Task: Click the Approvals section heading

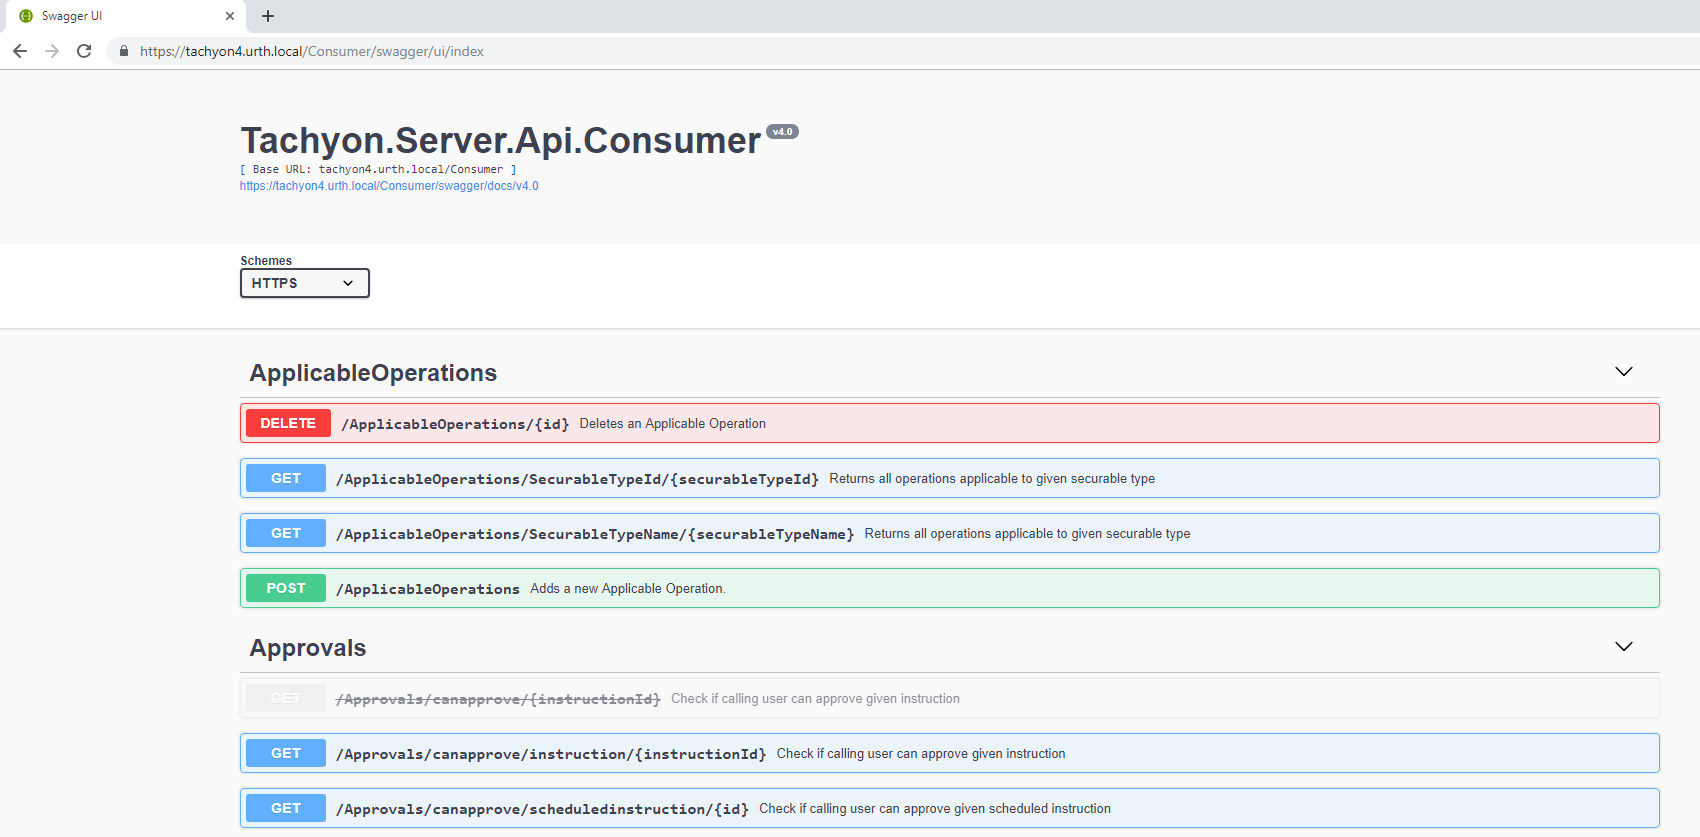Action: [x=308, y=648]
